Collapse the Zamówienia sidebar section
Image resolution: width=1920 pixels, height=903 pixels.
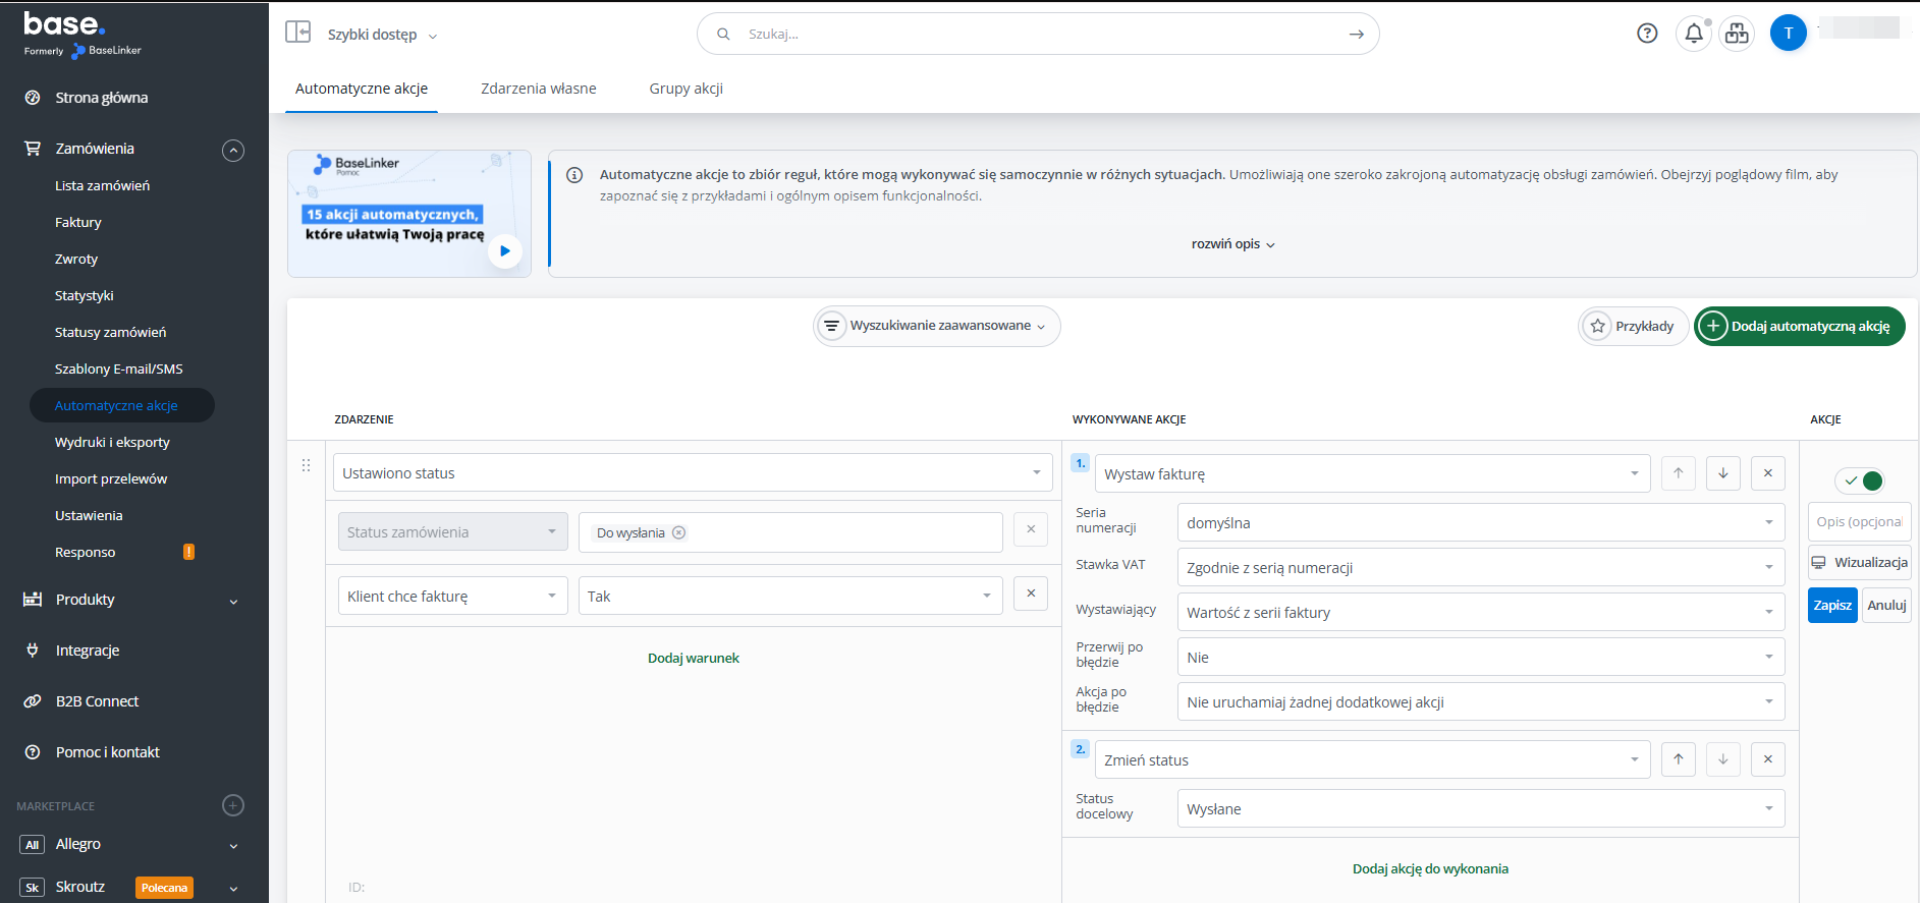click(x=233, y=150)
